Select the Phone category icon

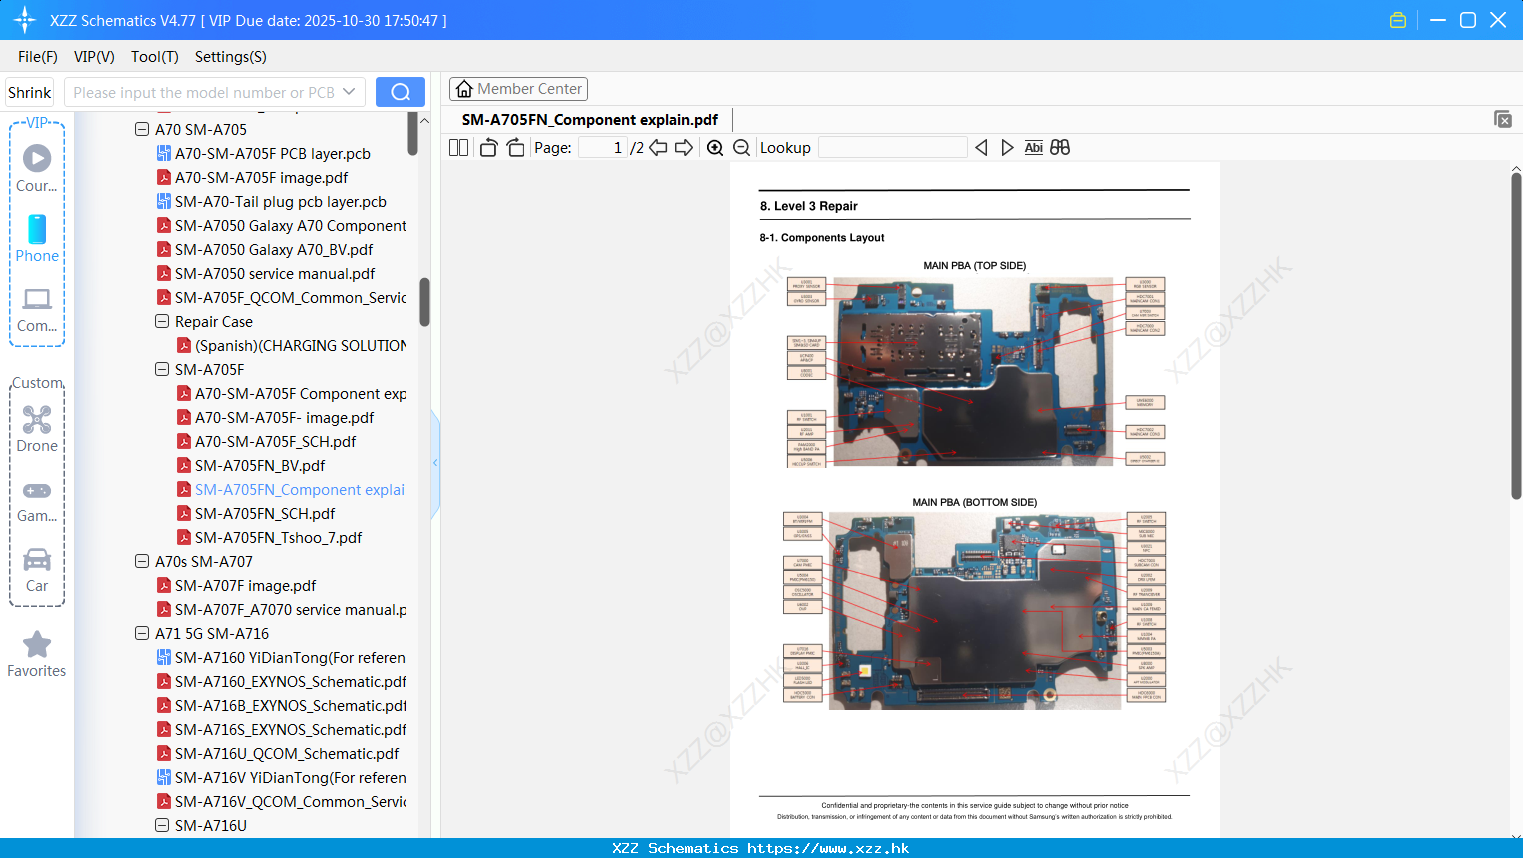[x=37, y=239]
